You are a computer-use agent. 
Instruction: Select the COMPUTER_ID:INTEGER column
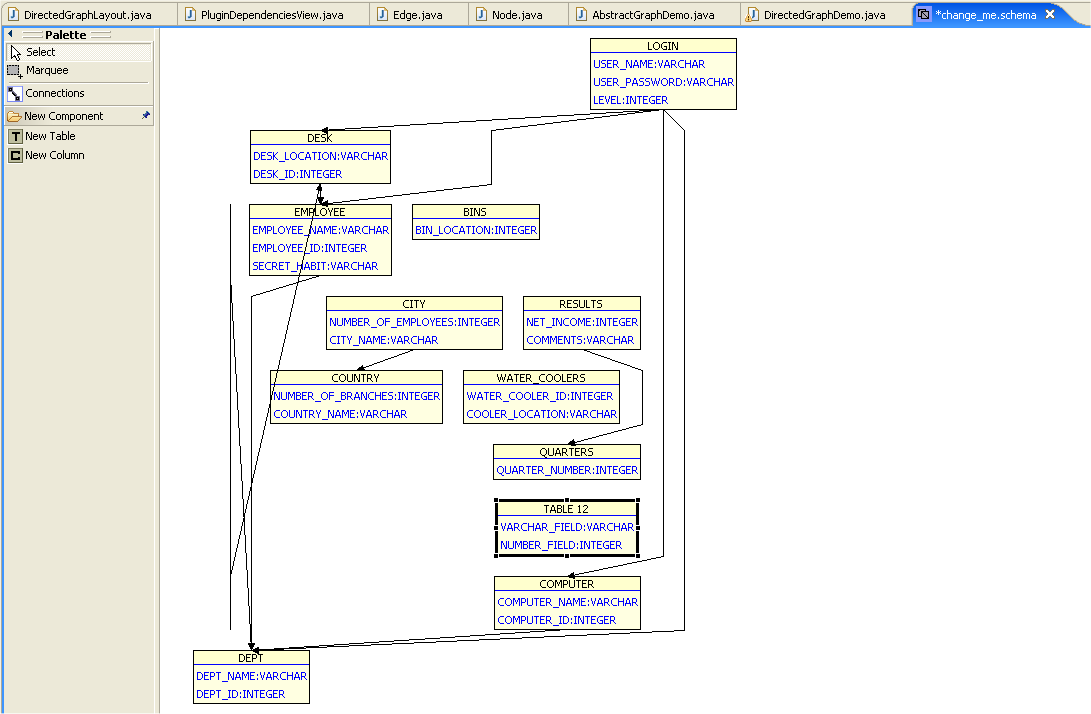[556, 620]
